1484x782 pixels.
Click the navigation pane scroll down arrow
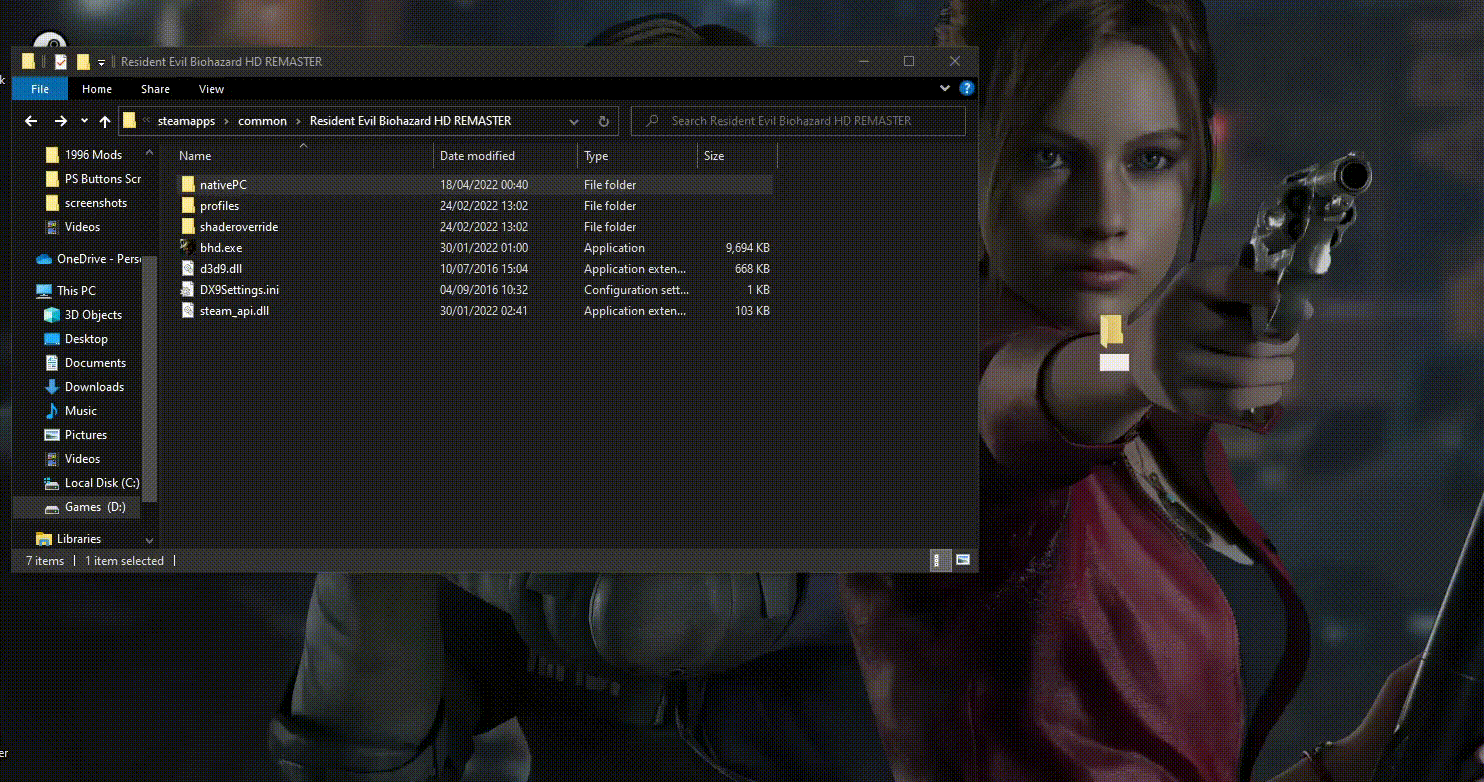(150, 540)
